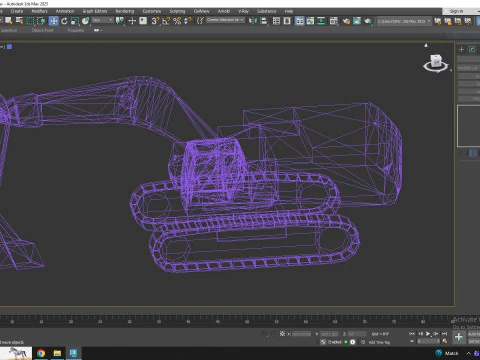480x360 pixels.
Task: Switch to the Object Paint ribbon tab
Action: (42, 30)
